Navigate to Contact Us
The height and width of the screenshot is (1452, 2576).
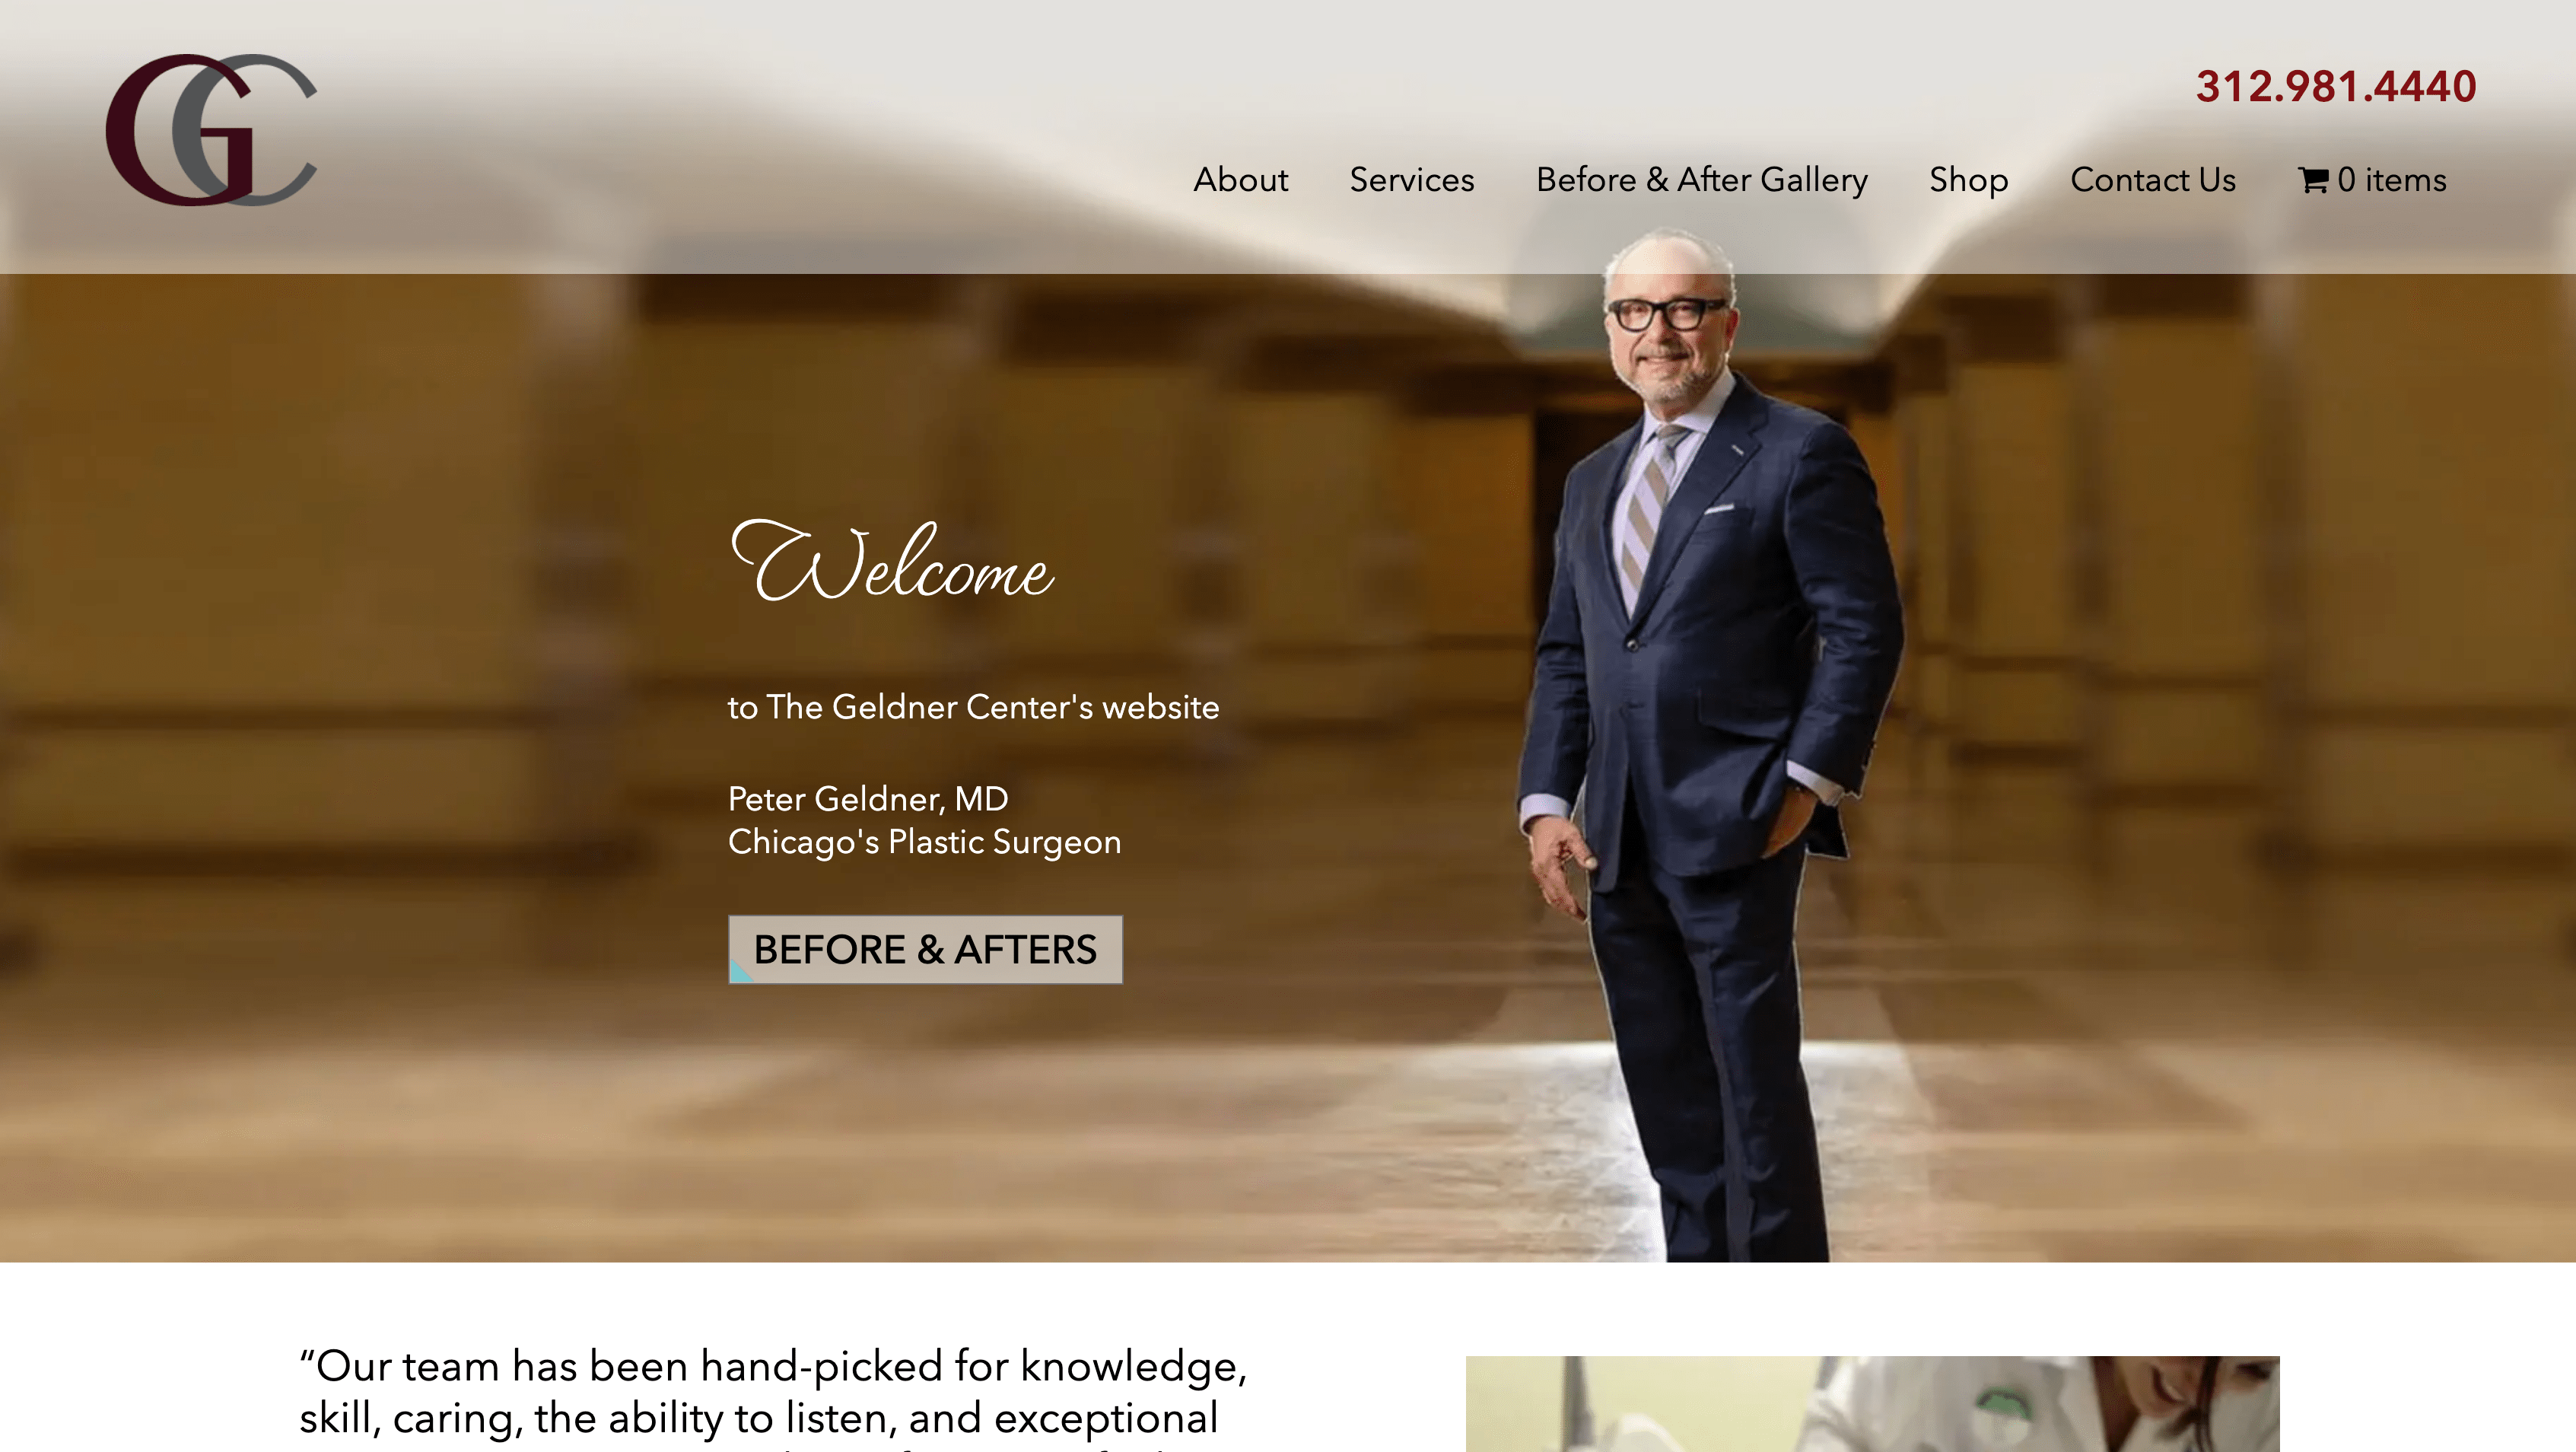(2152, 180)
